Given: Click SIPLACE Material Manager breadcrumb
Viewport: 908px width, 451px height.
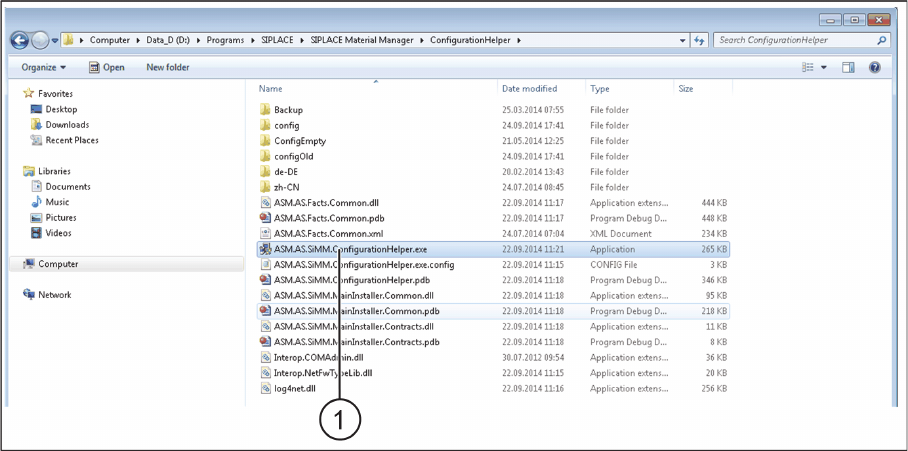Looking at the screenshot, I should tap(362, 41).
